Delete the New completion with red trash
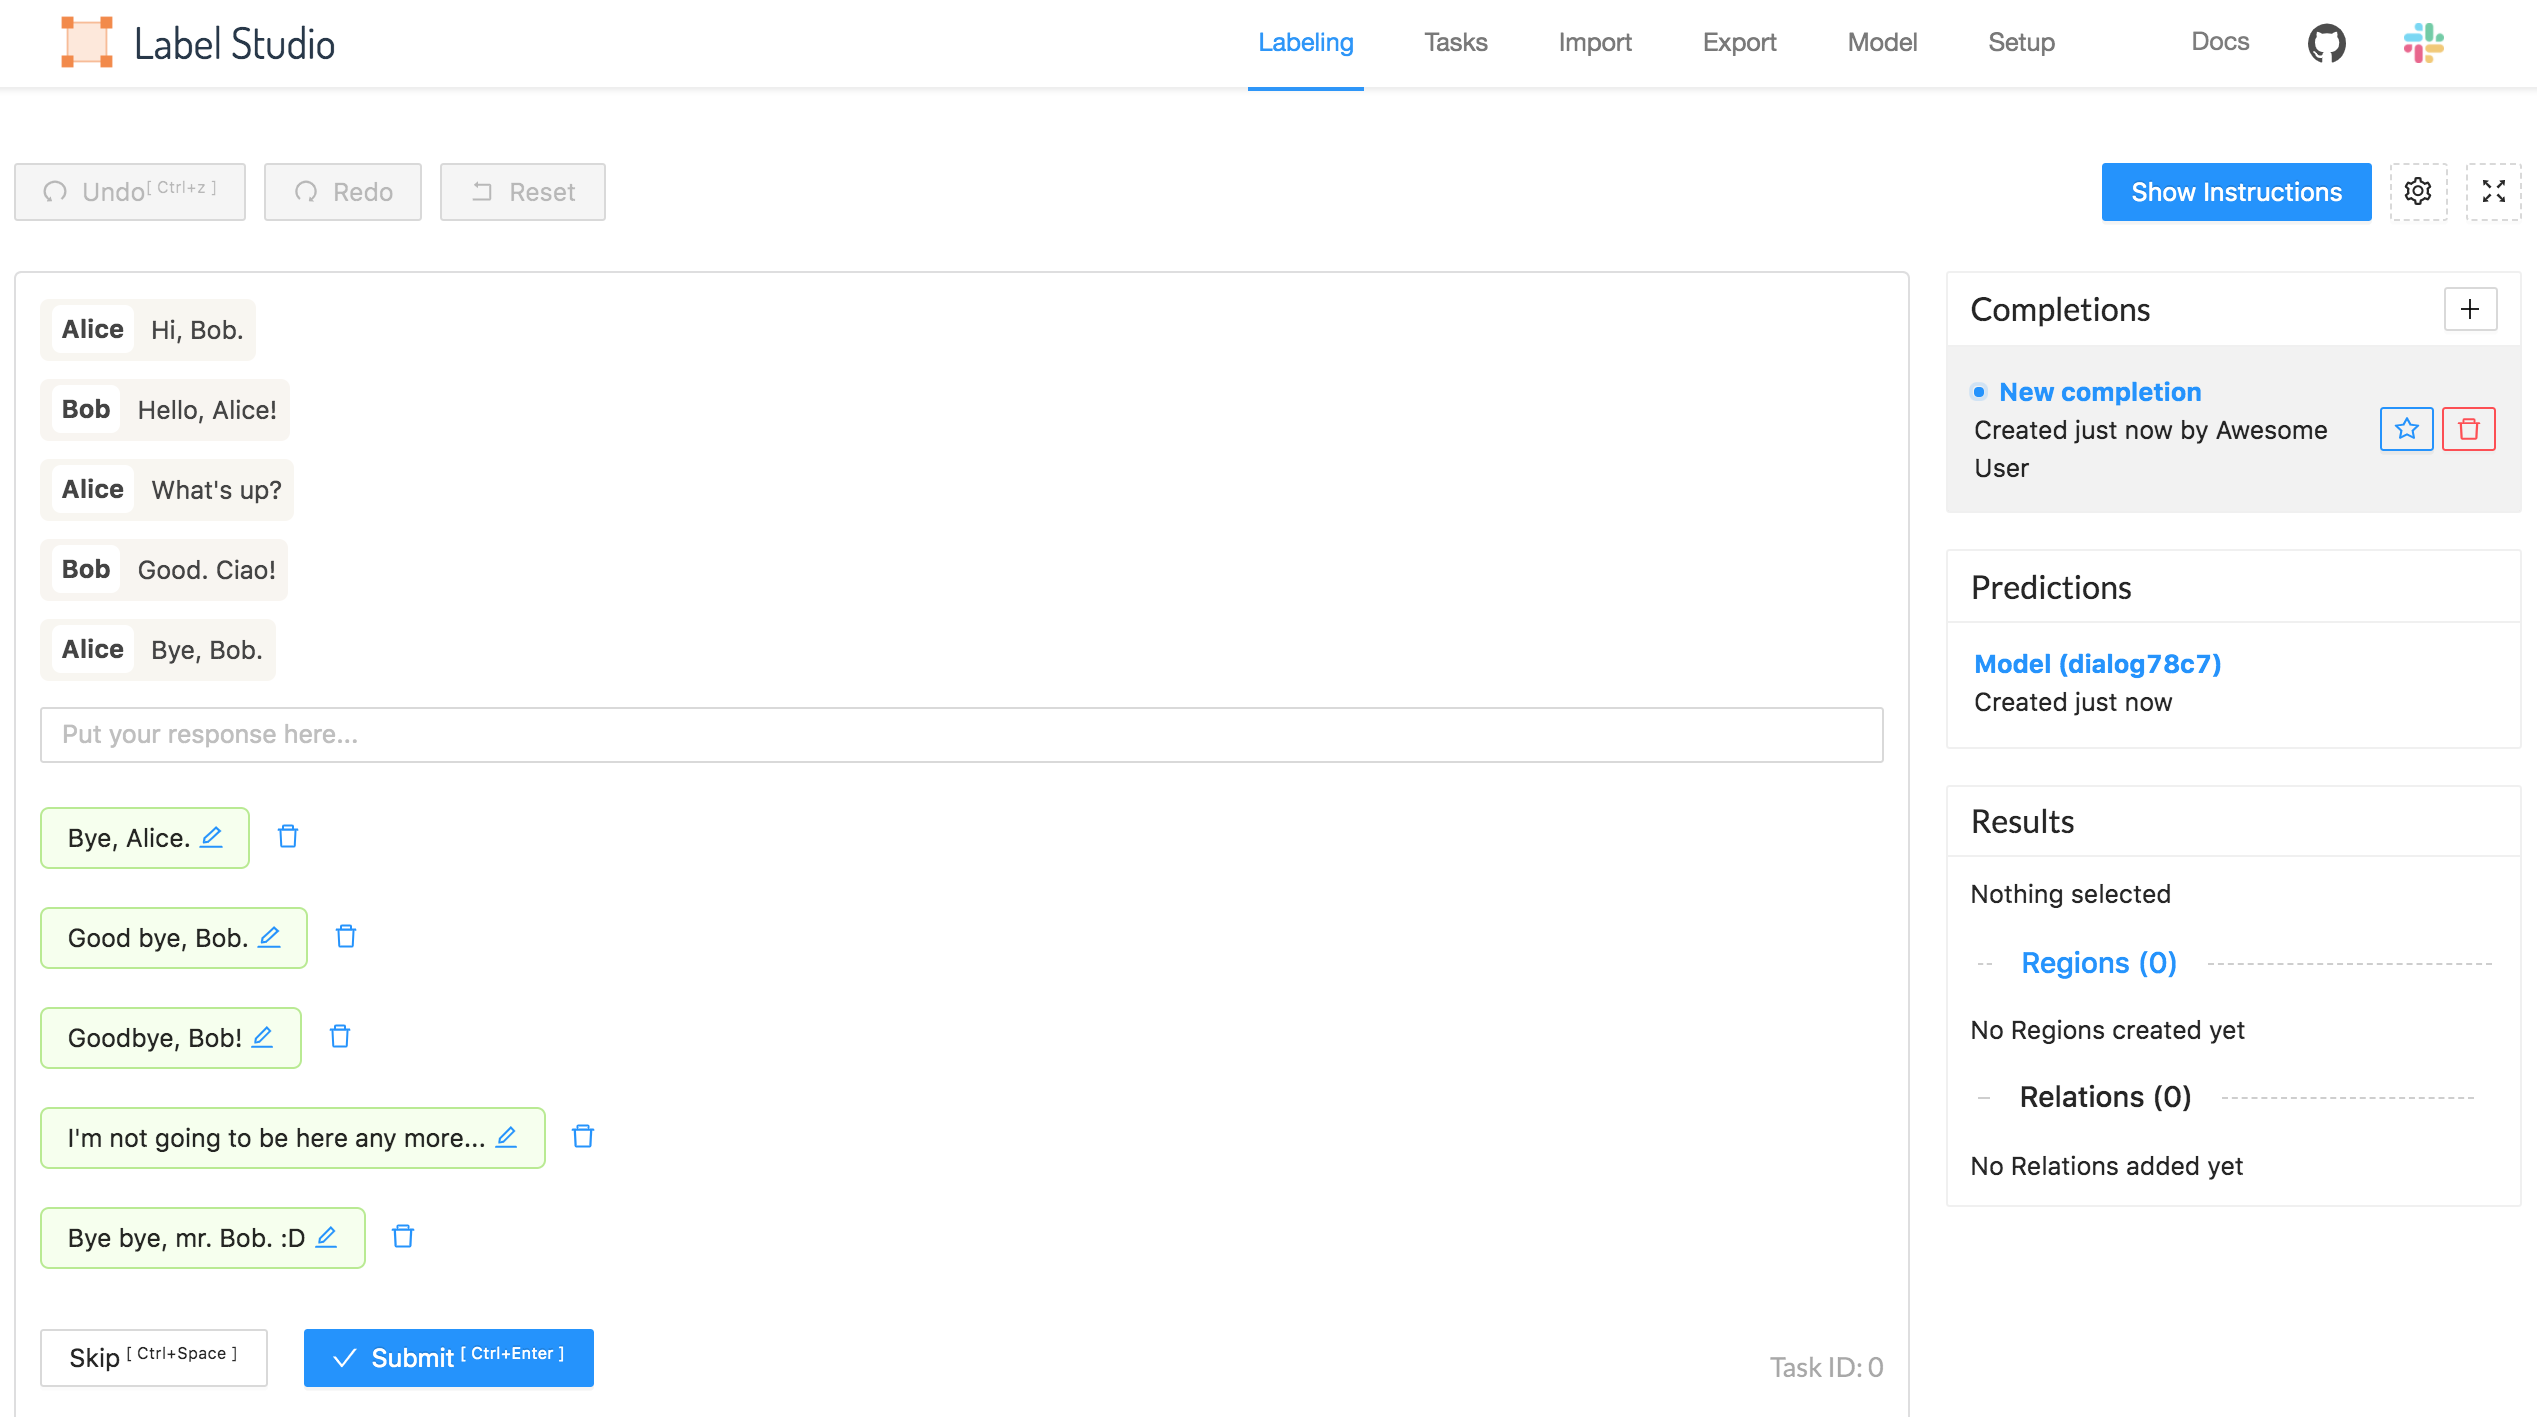Image resolution: width=2537 pixels, height=1417 pixels. pos(2468,429)
